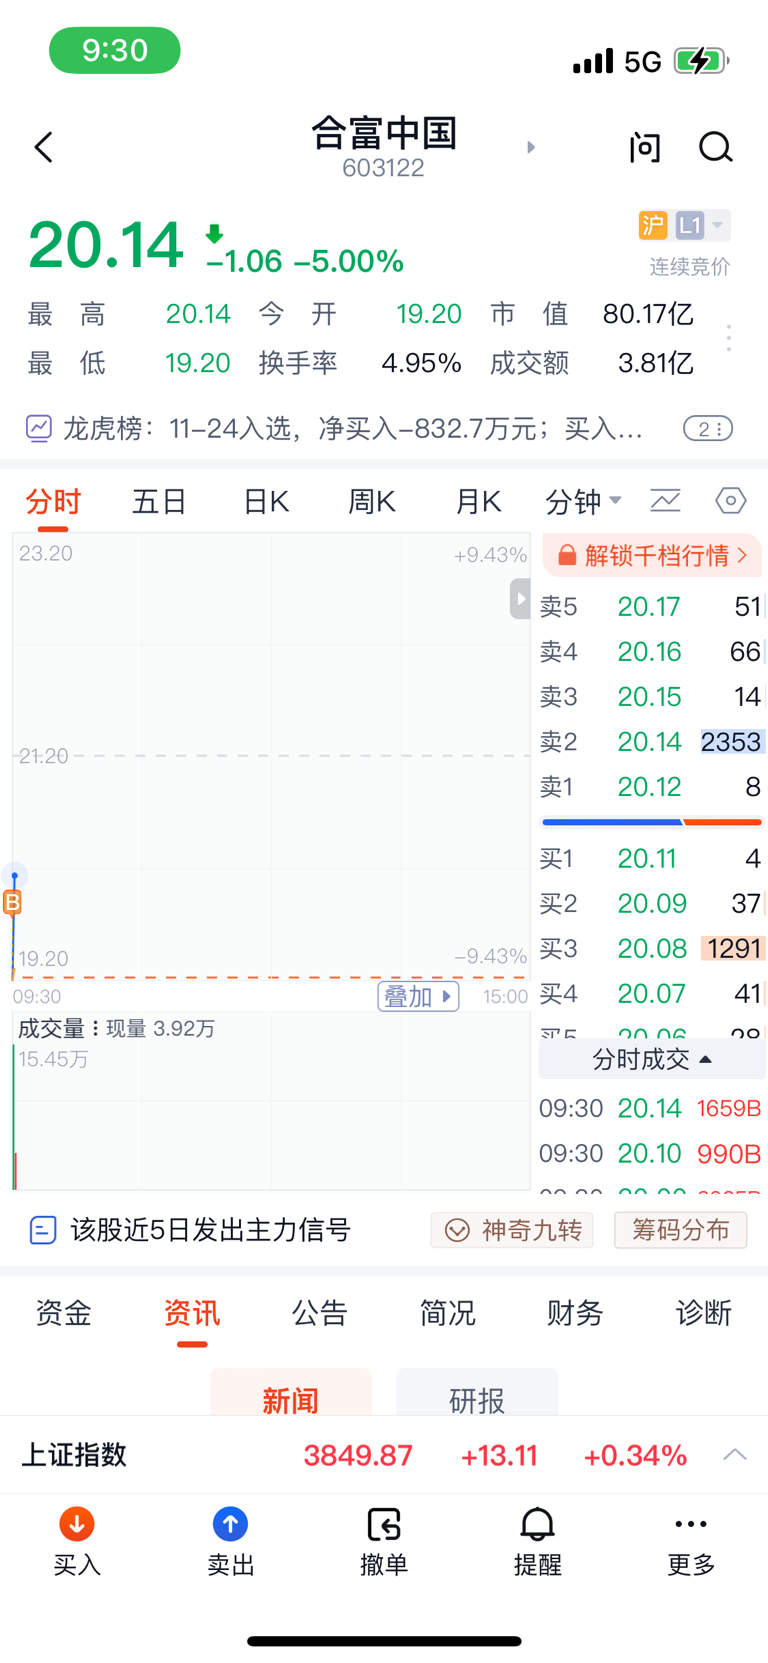
Task: Select 买2 price 20.09 row
Action: (x=651, y=904)
